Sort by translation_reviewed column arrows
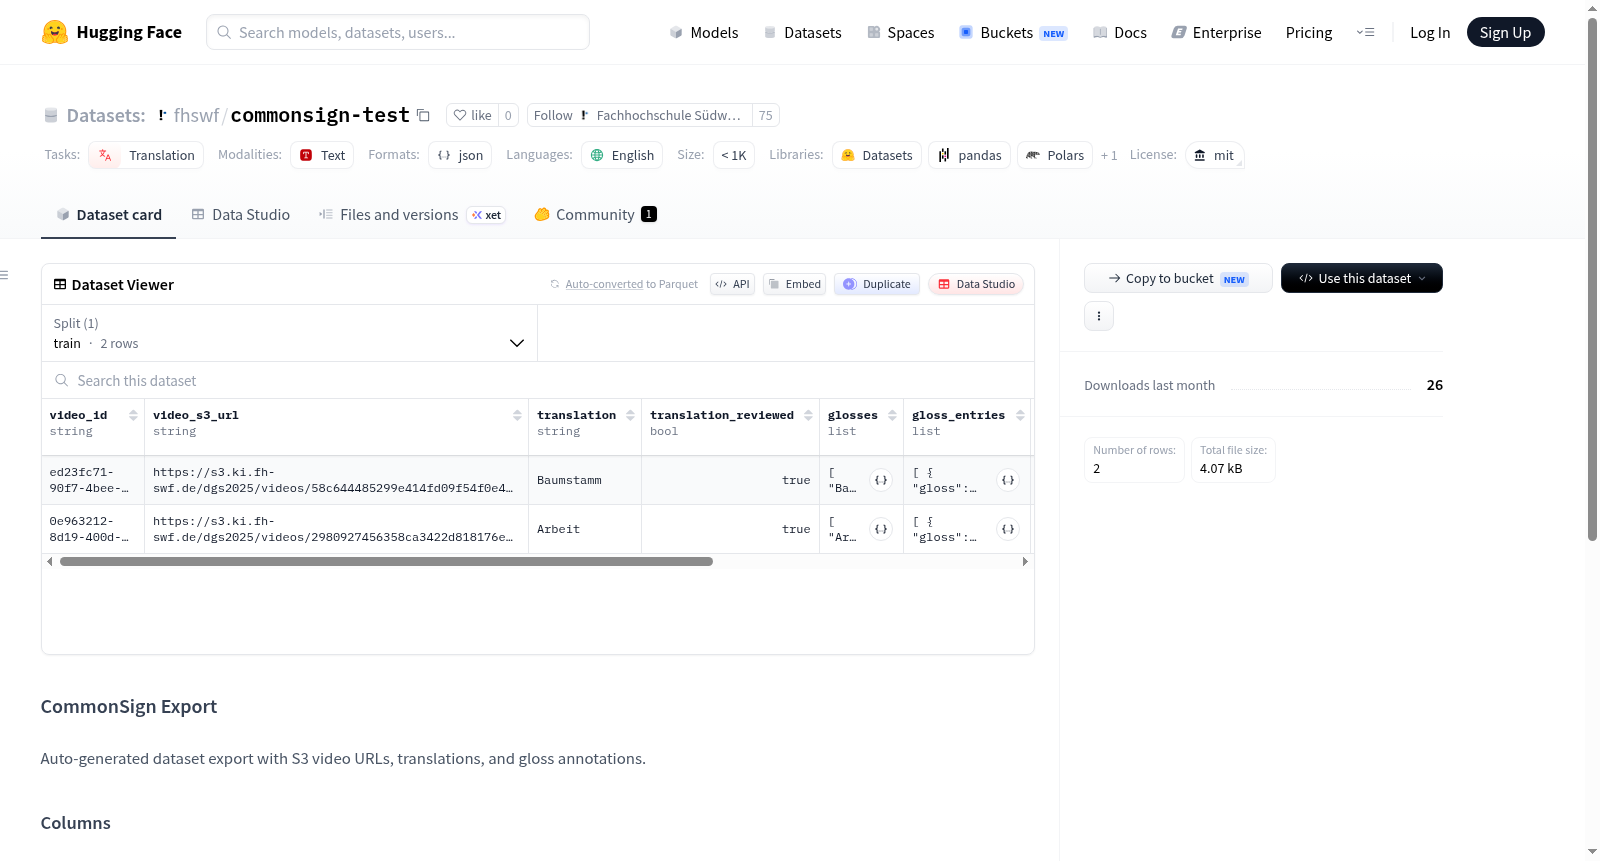1600x861 pixels. tap(808, 415)
